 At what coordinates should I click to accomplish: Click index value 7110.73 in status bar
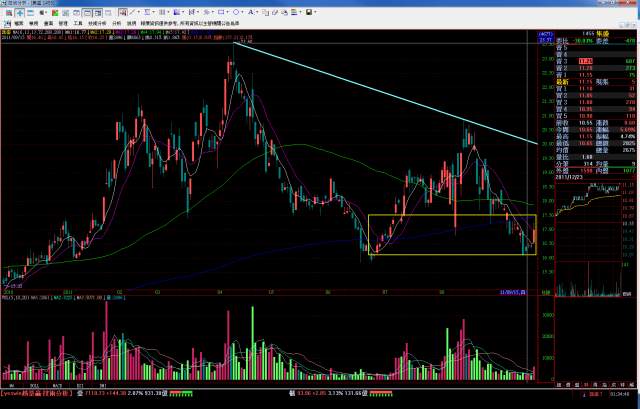[x=96, y=393]
